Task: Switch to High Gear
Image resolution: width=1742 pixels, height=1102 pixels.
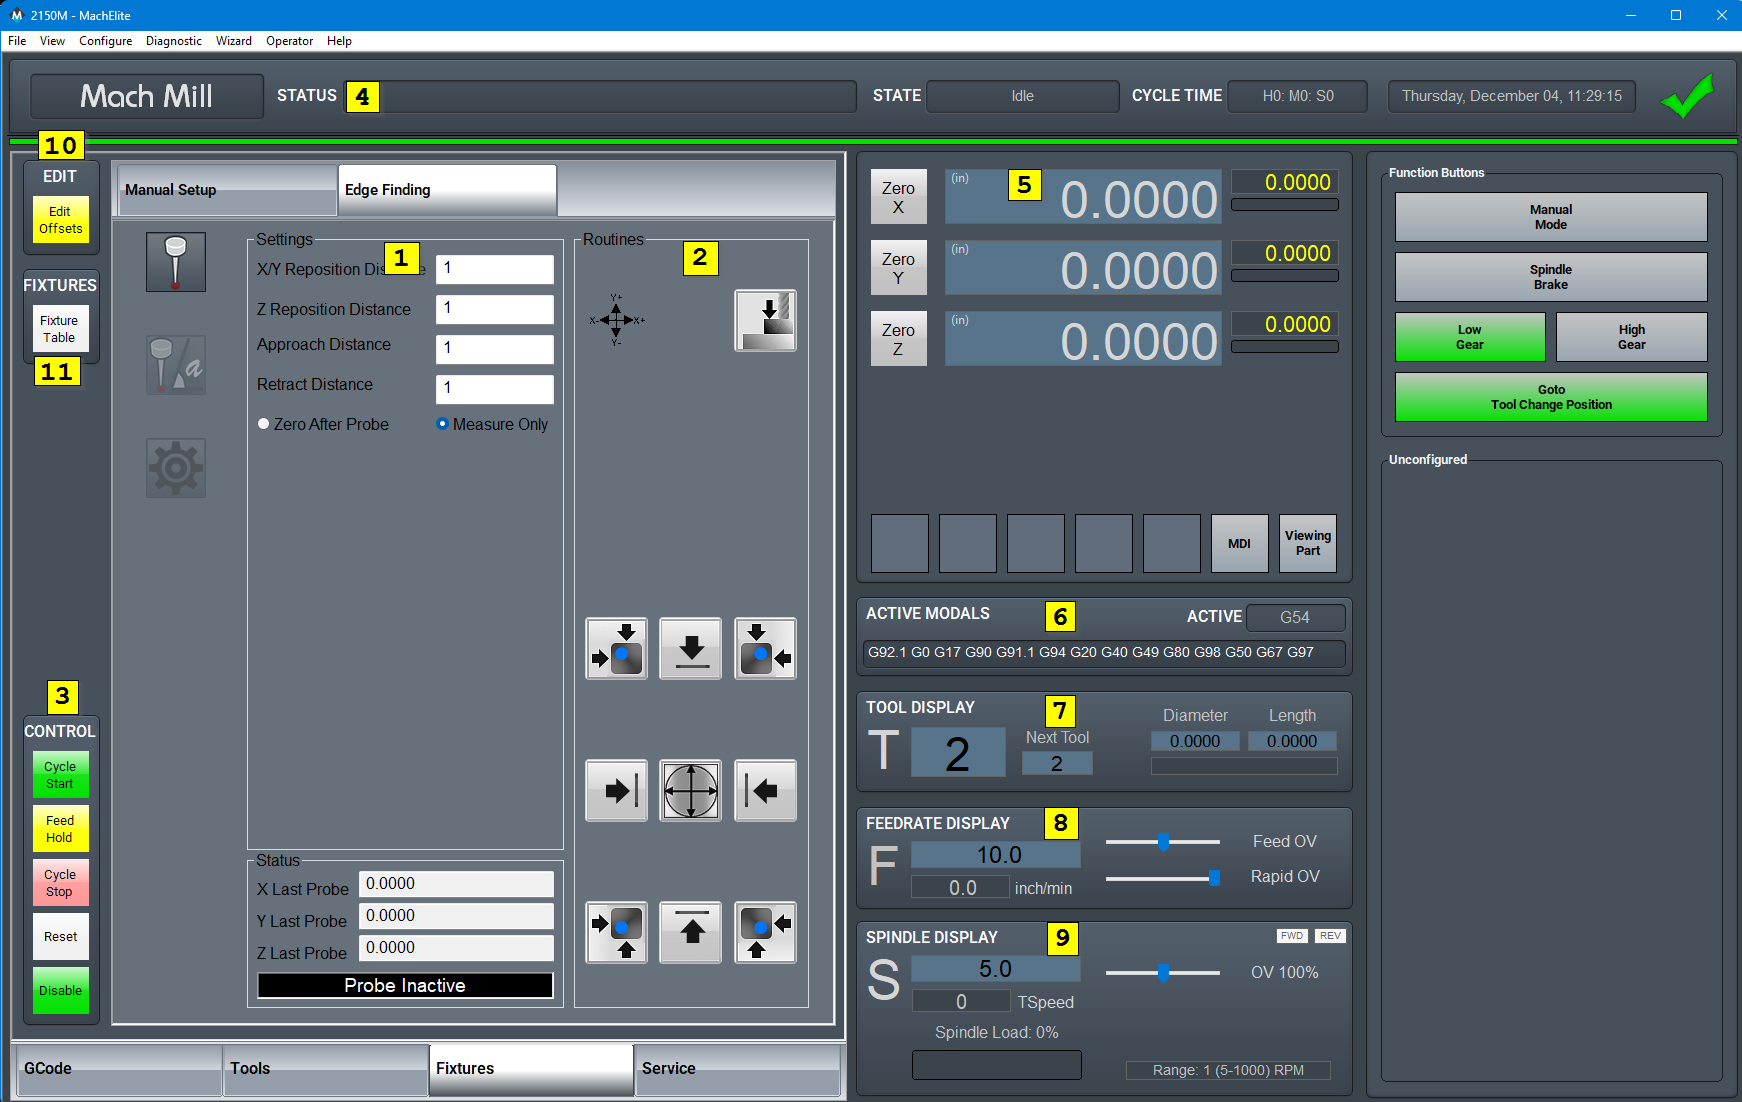Action: pos(1631,337)
